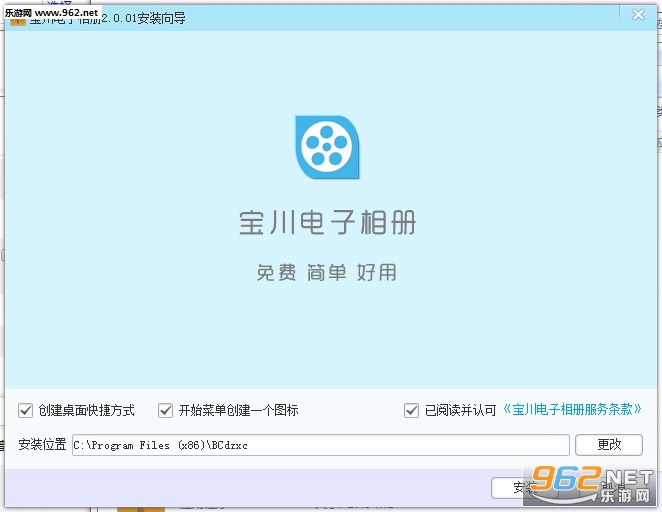This screenshot has height=512, width=662.
Task: Uncheck 创建桌面快捷方式 checkbox
Action: tap(25, 410)
